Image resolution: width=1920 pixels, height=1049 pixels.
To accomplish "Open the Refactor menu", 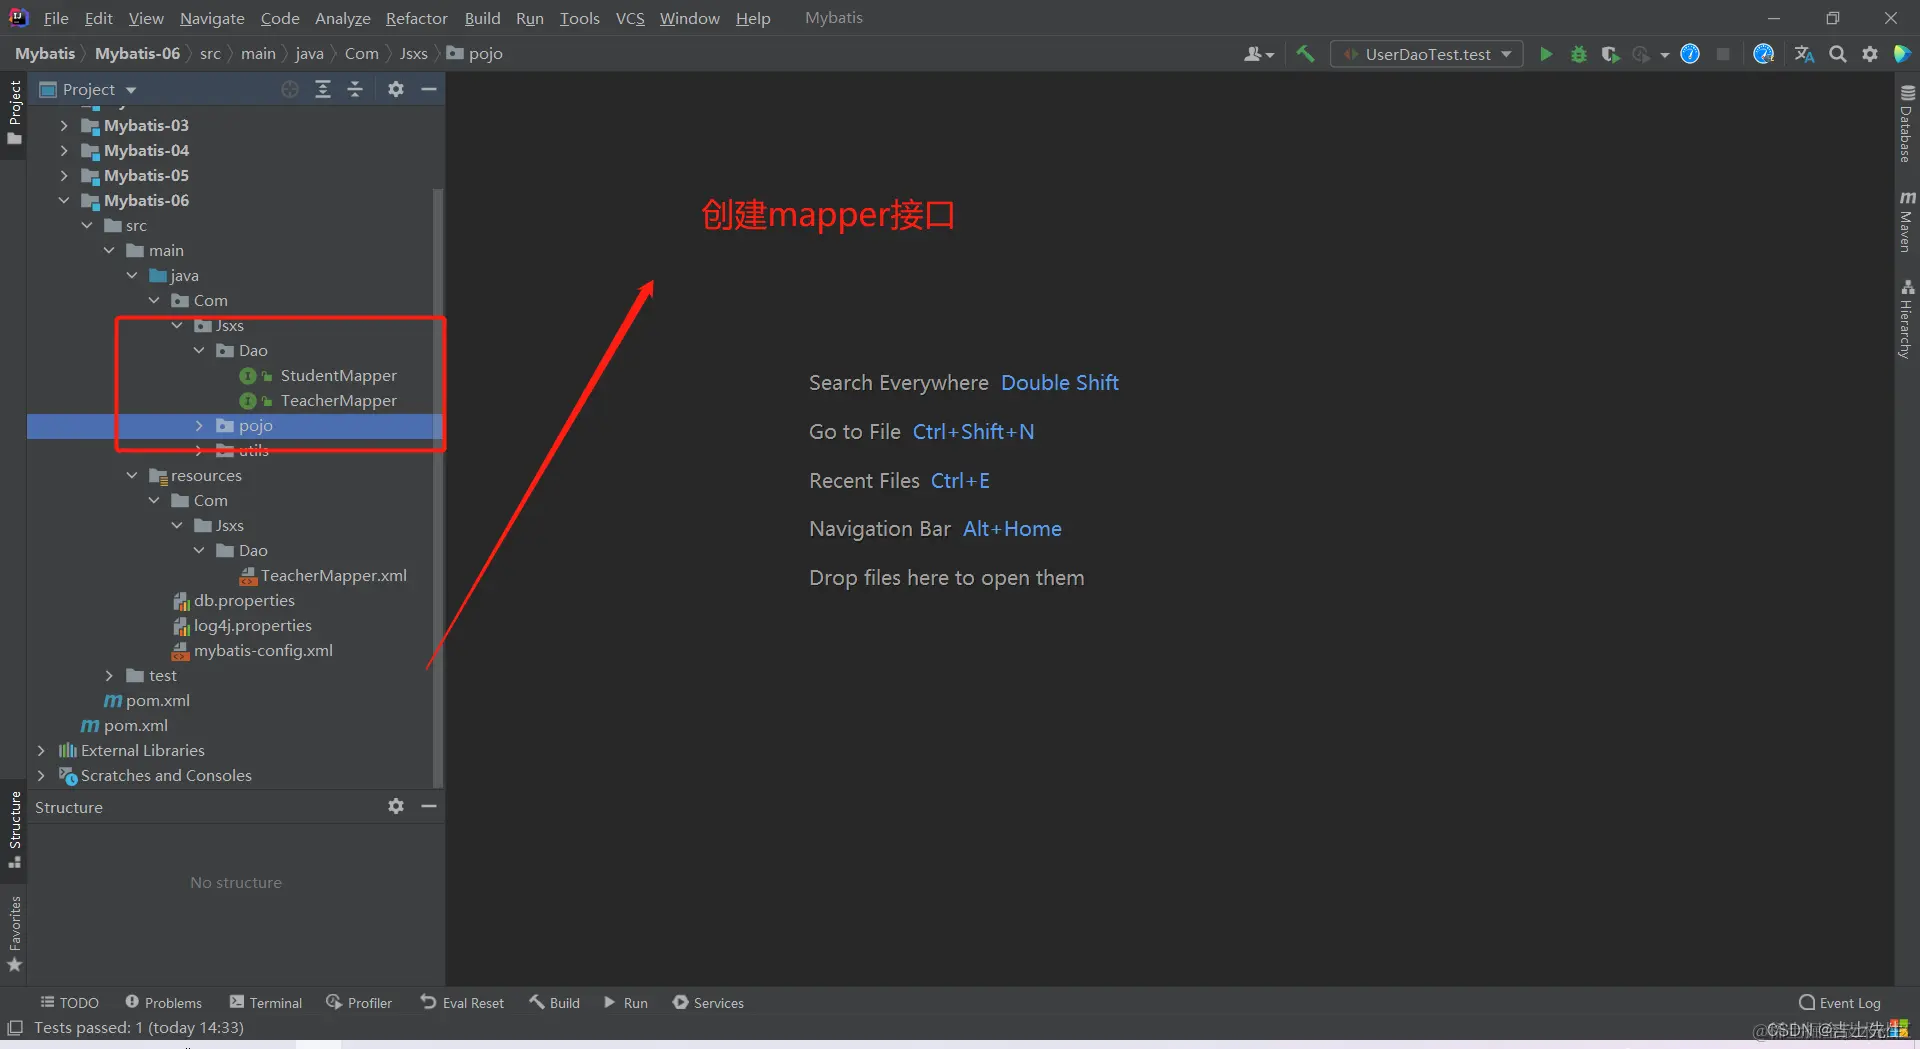I will tap(417, 18).
